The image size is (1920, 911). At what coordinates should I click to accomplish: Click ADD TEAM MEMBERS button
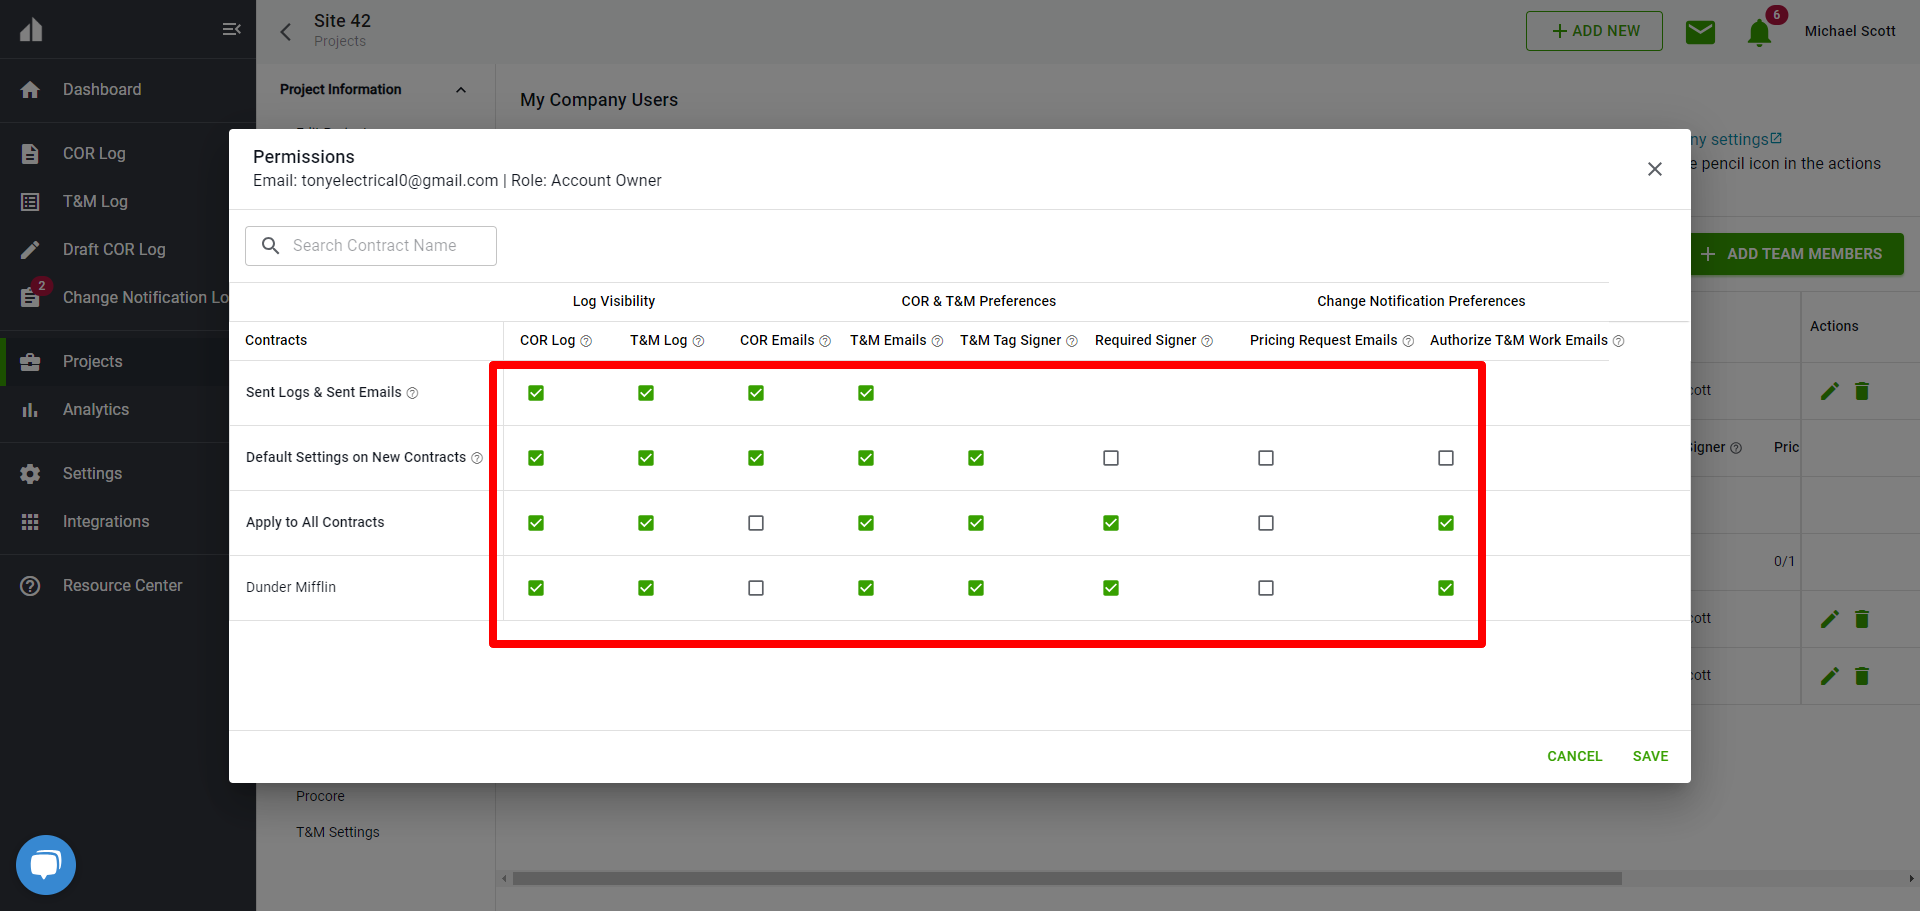[1797, 254]
